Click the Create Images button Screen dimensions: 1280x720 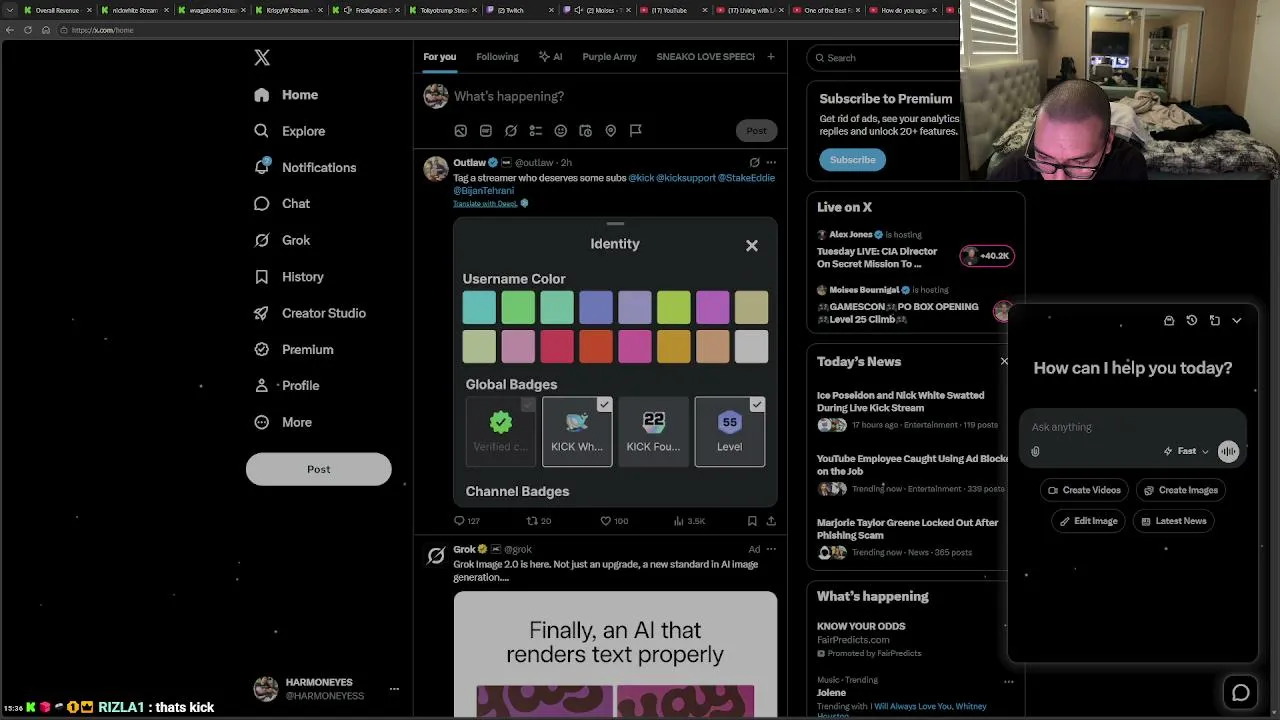point(1181,491)
